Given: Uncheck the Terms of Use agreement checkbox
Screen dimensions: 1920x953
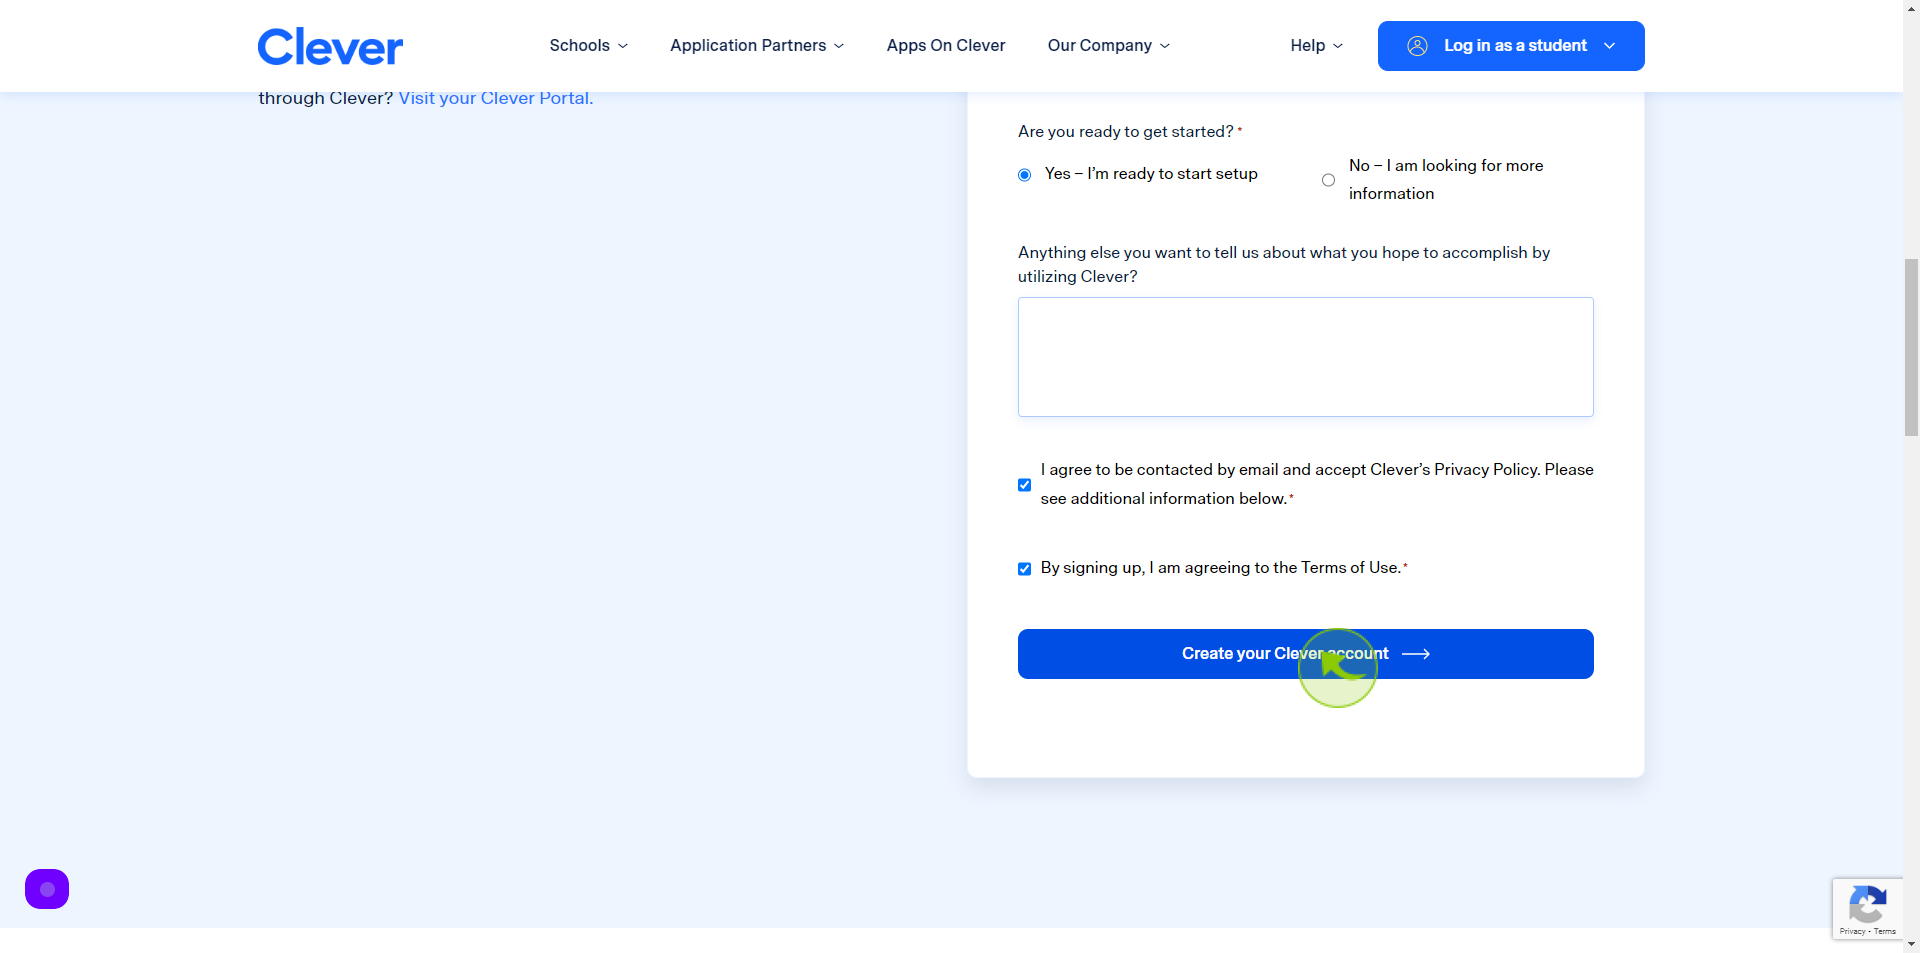Looking at the screenshot, I should (x=1024, y=569).
